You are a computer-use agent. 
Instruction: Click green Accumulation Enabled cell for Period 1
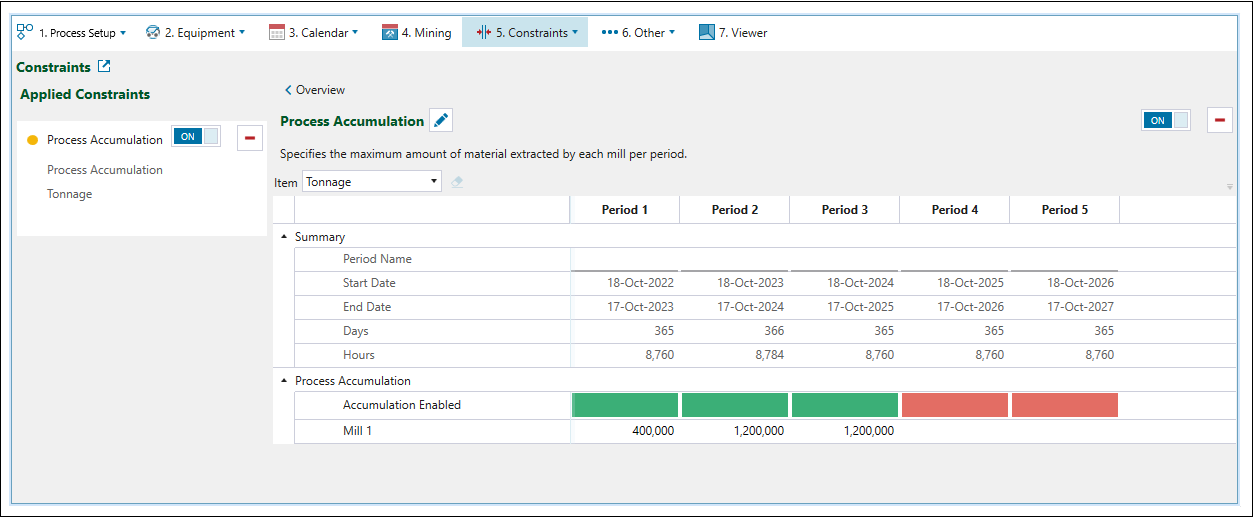point(624,405)
